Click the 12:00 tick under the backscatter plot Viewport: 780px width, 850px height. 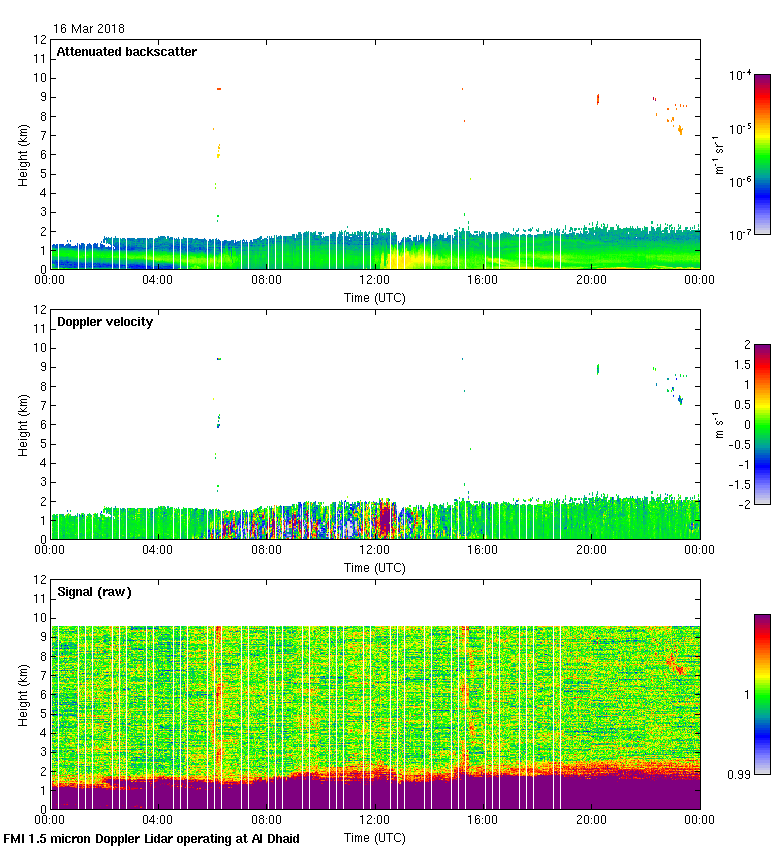tap(375, 280)
